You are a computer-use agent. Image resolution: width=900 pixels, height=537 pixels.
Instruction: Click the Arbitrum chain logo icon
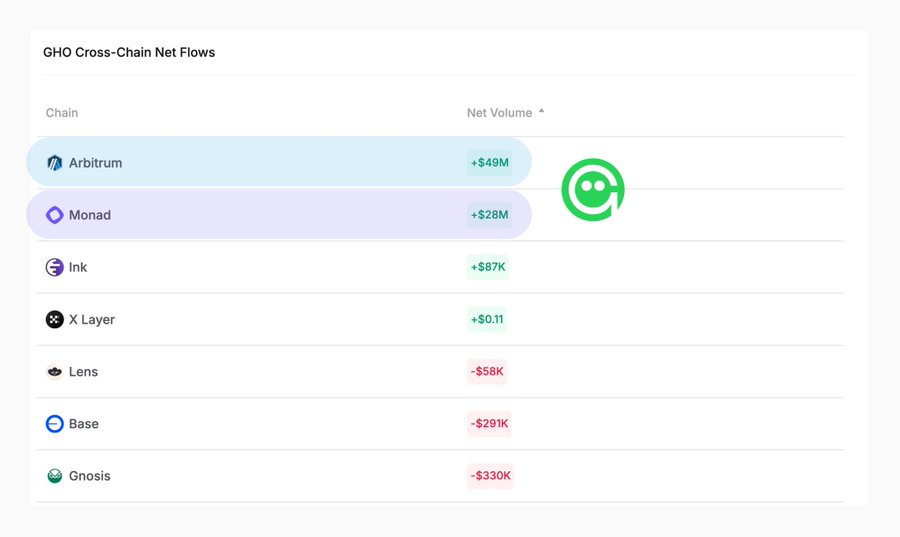[x=55, y=163]
